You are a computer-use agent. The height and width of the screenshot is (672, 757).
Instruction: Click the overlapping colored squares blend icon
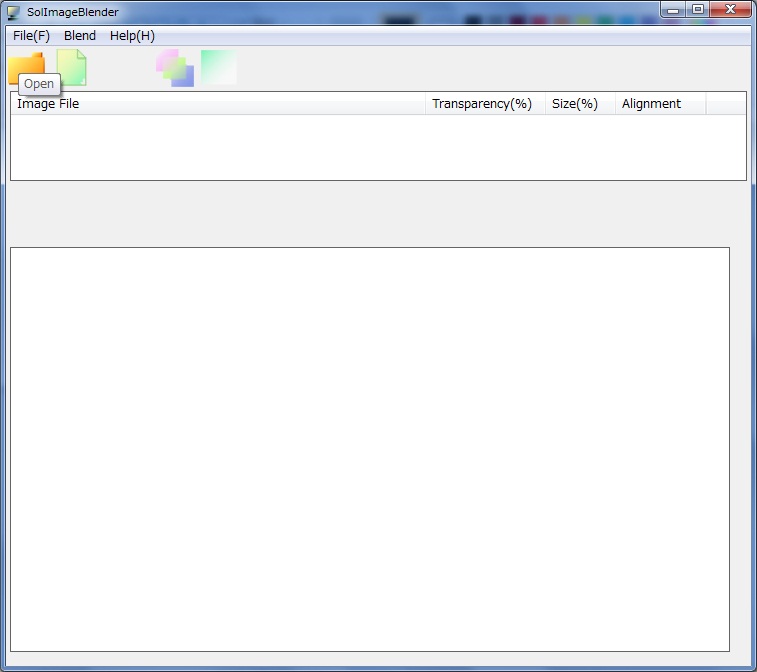[x=175, y=68]
